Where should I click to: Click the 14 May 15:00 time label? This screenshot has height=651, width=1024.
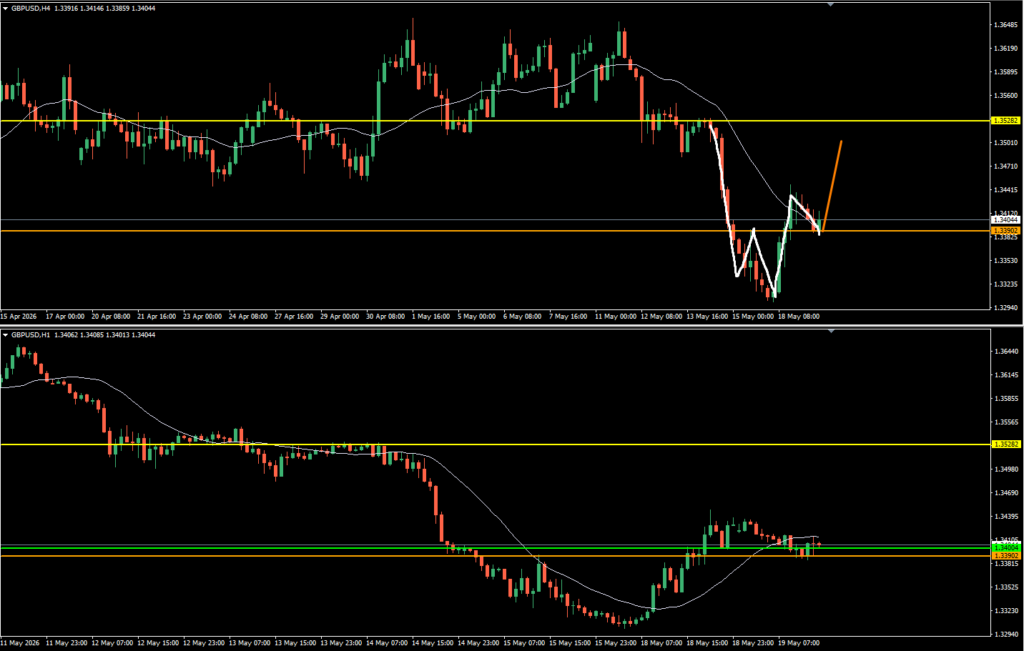[432, 643]
